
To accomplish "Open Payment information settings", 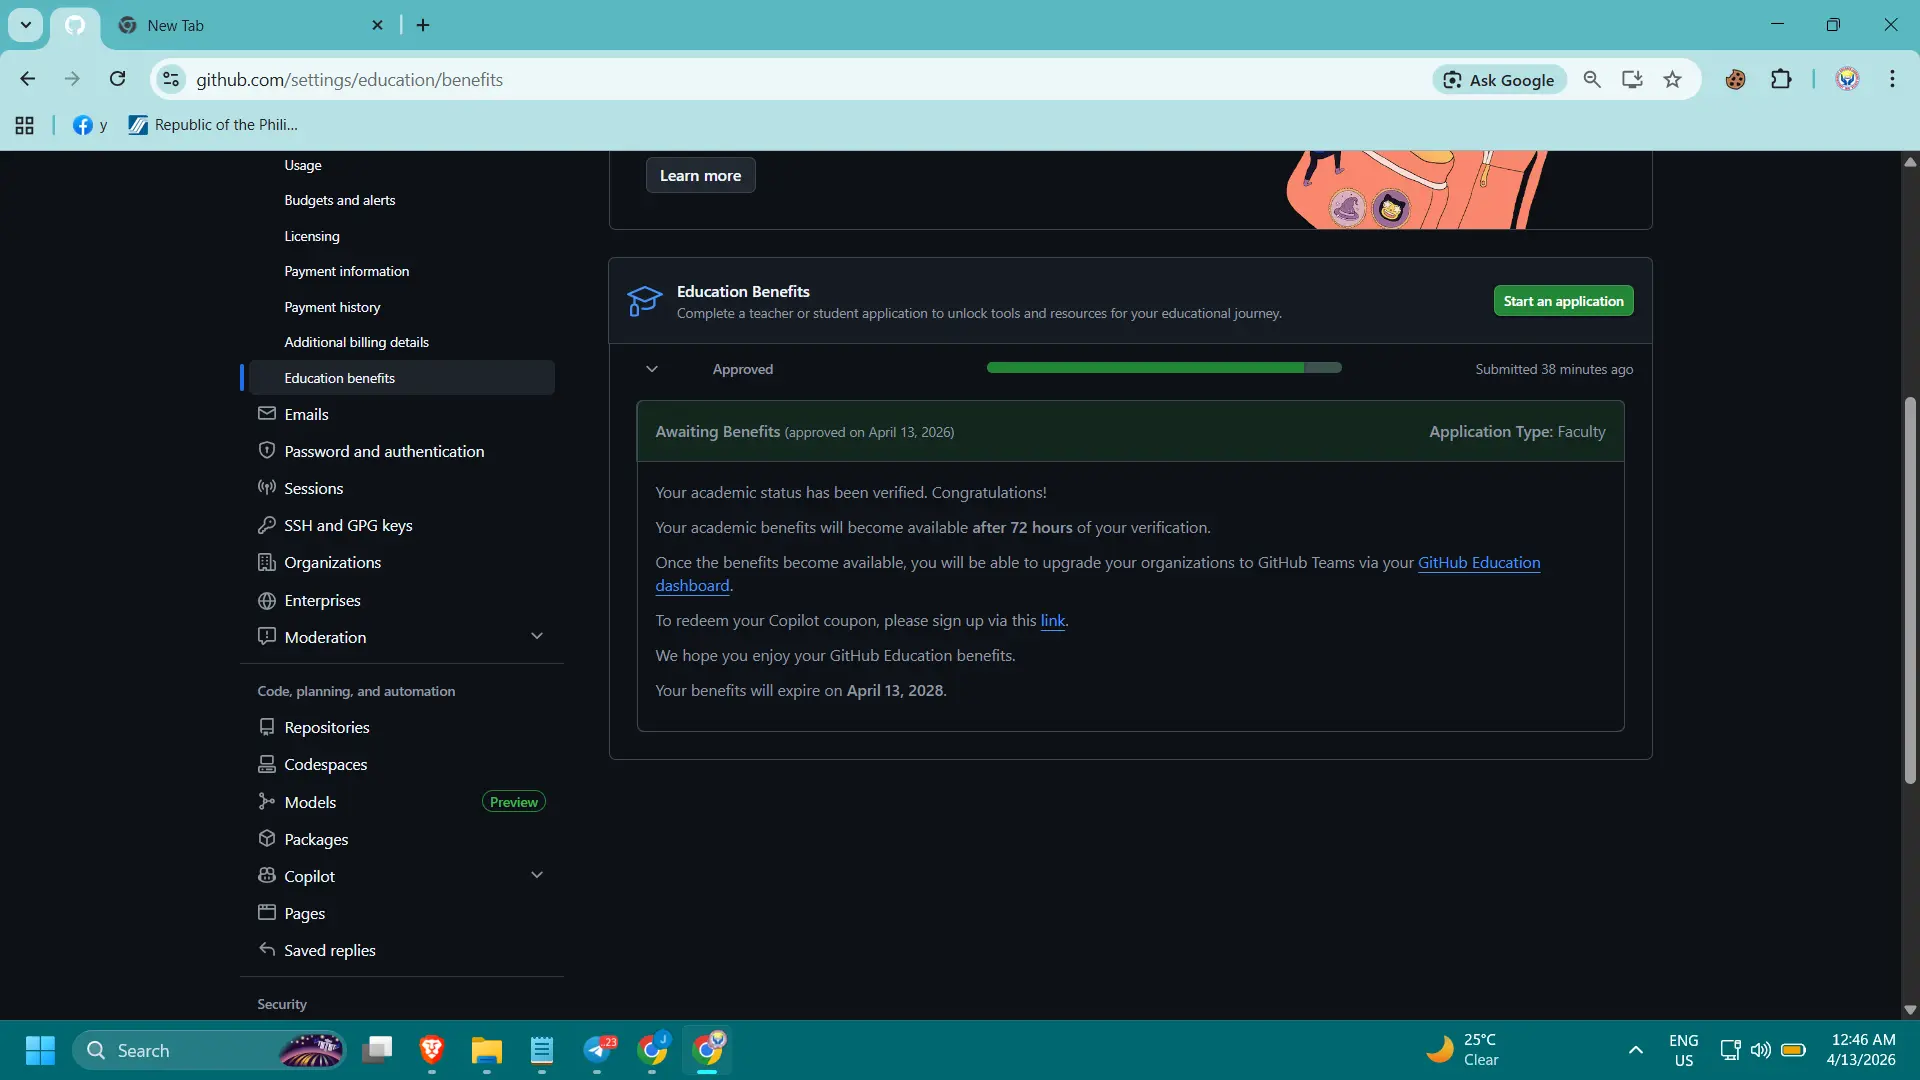I will tap(346, 271).
